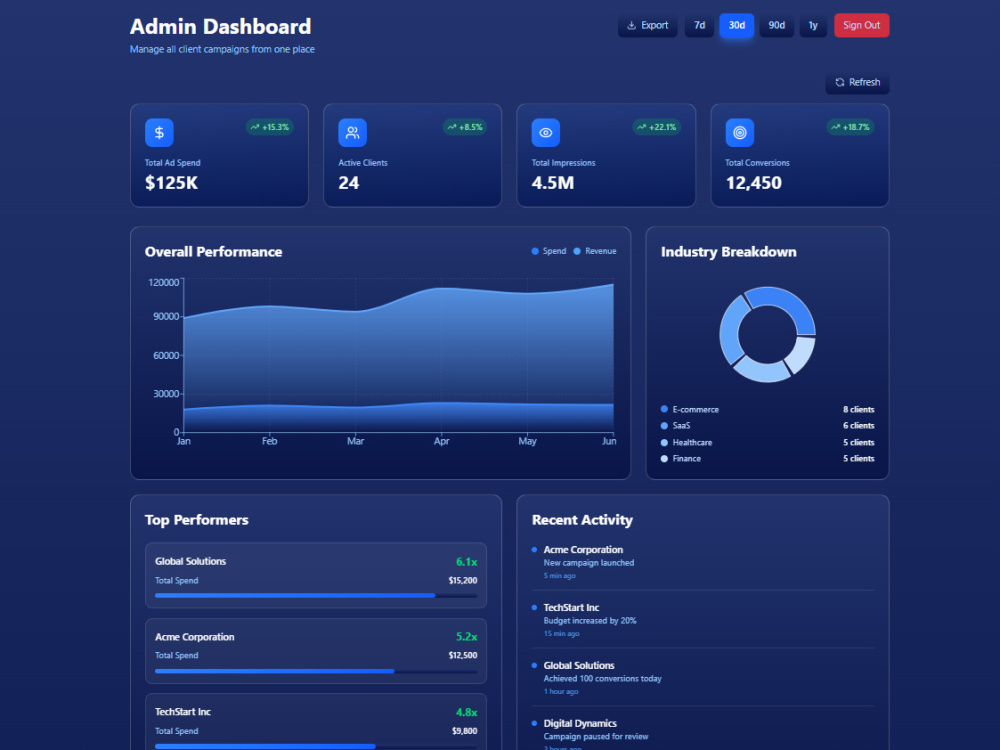The image size is (1000, 750).
Task: Refresh the dashboard
Action: coord(857,82)
